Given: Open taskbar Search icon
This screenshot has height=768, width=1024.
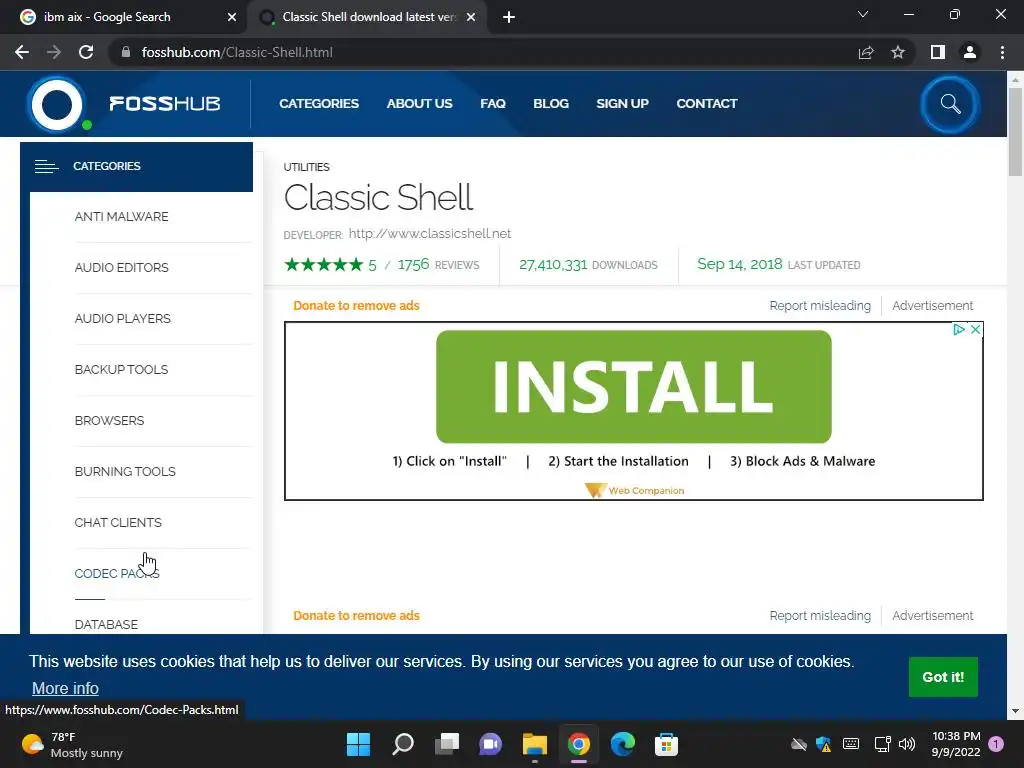Looking at the screenshot, I should click(x=403, y=744).
